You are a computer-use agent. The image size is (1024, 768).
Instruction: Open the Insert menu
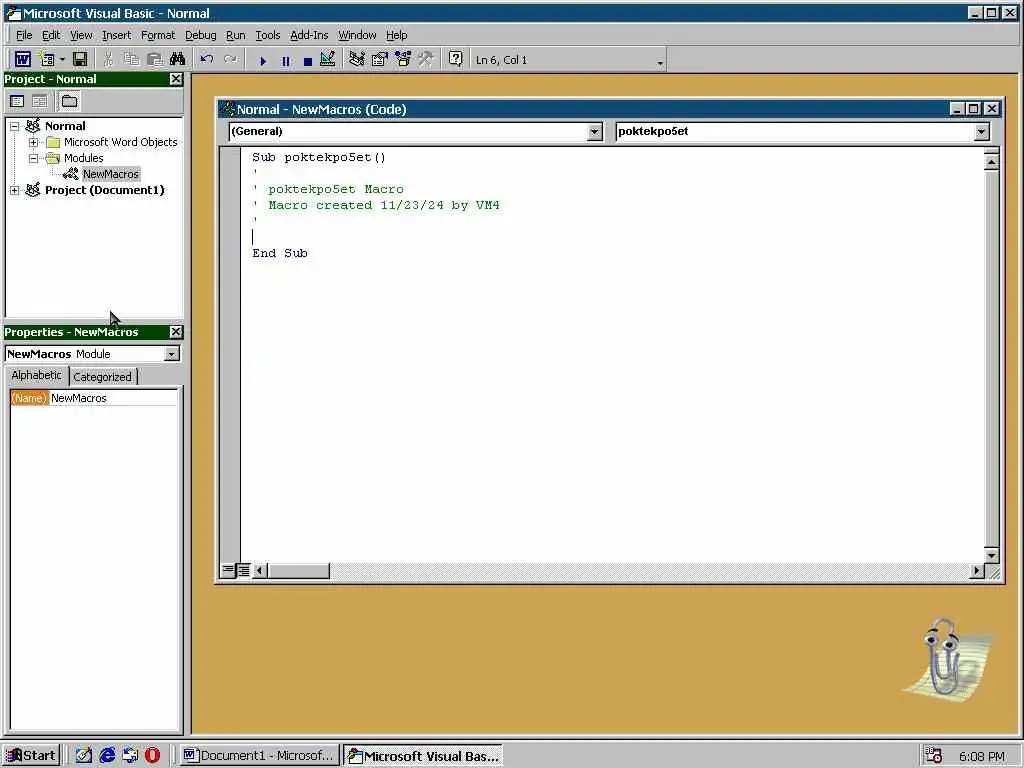pyautogui.click(x=116, y=35)
